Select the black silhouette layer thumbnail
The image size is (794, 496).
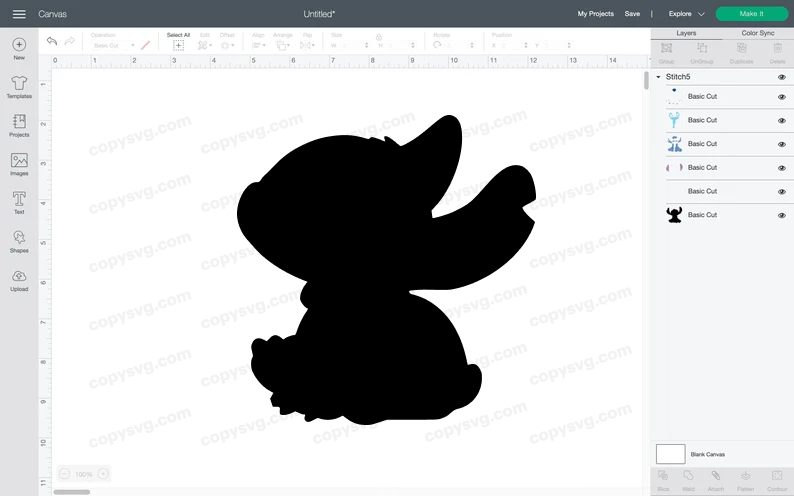click(674, 215)
